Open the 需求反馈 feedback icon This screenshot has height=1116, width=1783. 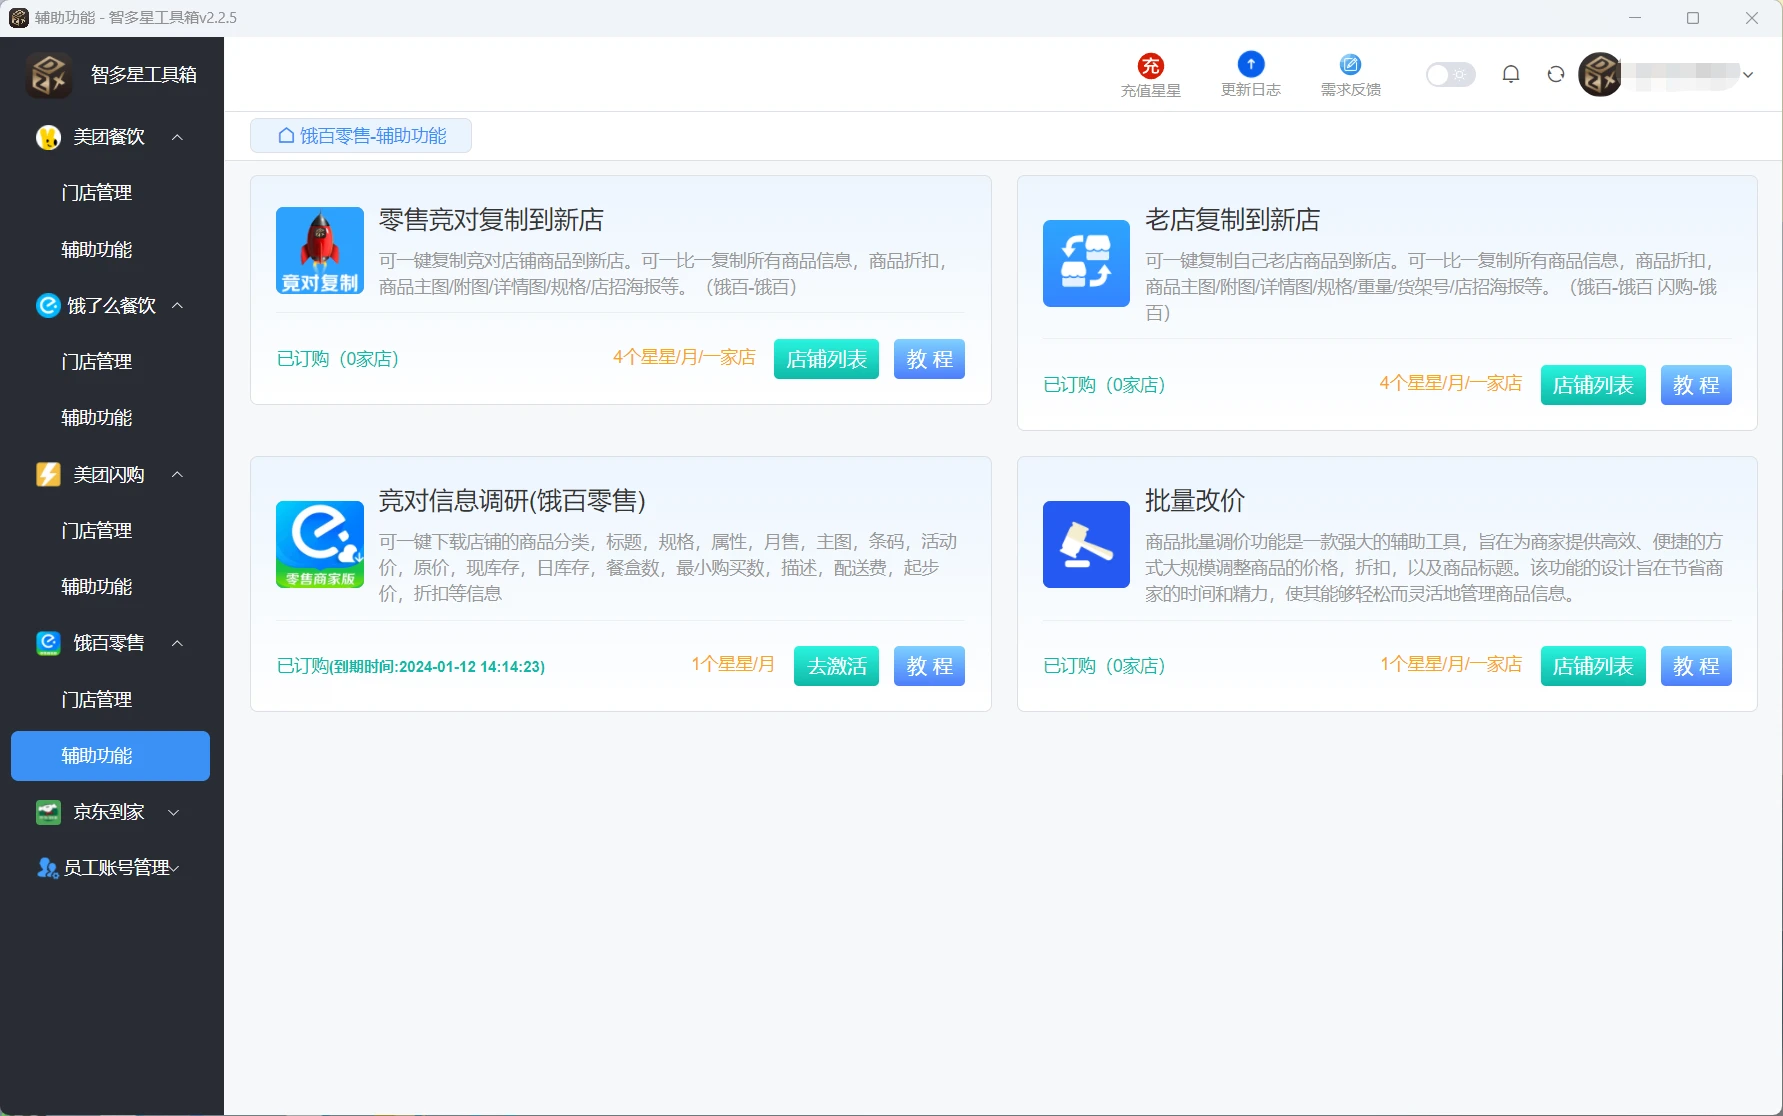1350,64
